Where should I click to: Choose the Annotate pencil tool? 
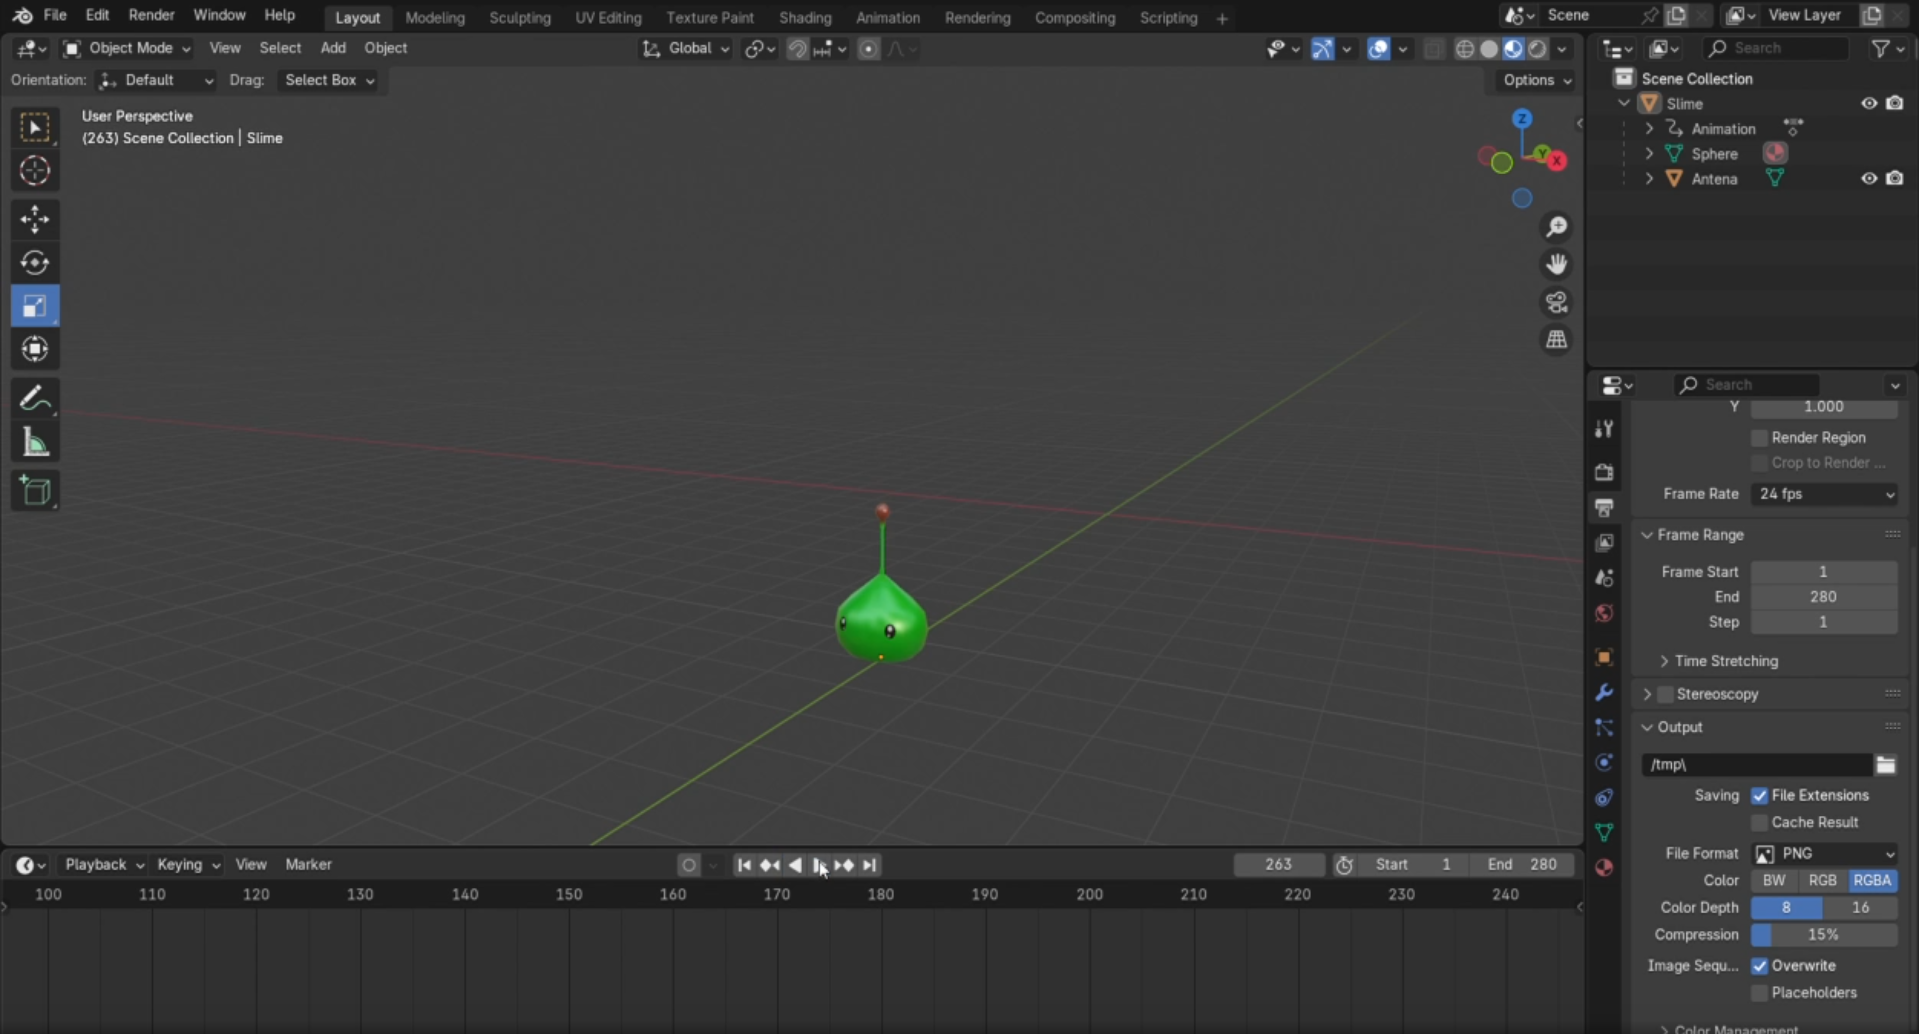coord(35,399)
